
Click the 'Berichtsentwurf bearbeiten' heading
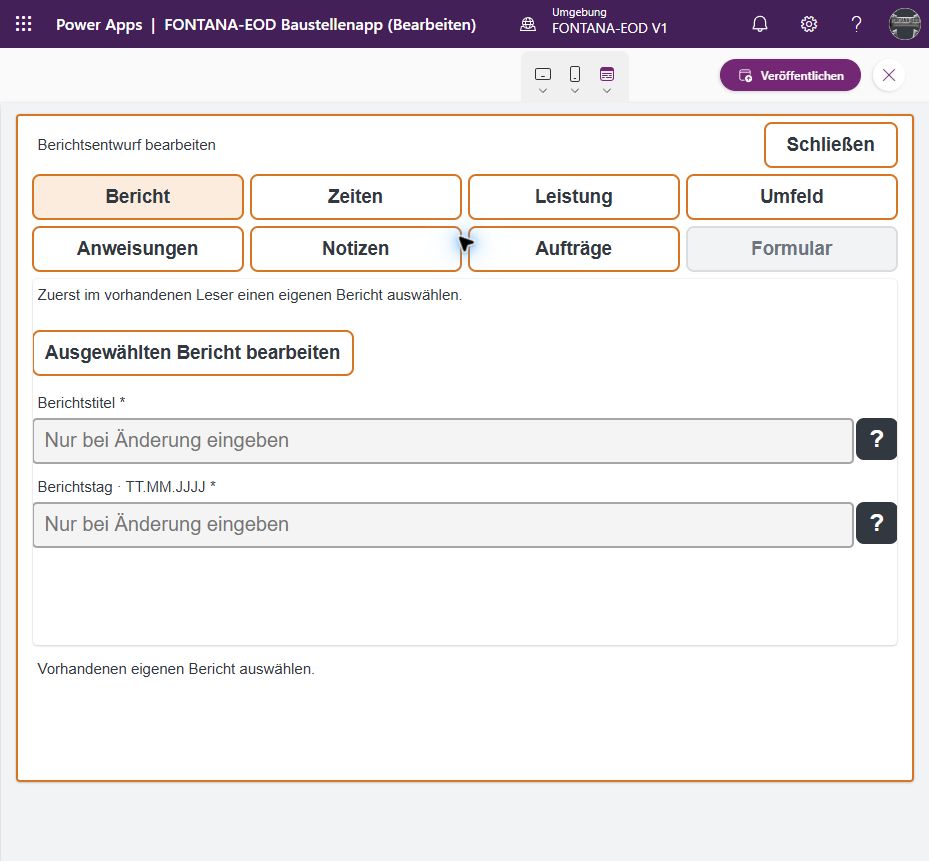tap(127, 145)
